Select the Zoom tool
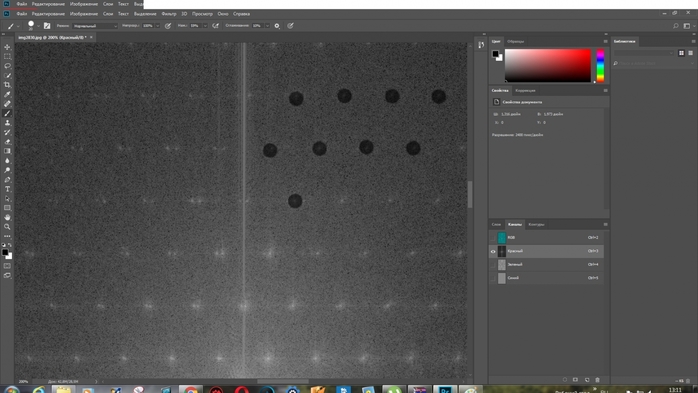 coord(7,227)
